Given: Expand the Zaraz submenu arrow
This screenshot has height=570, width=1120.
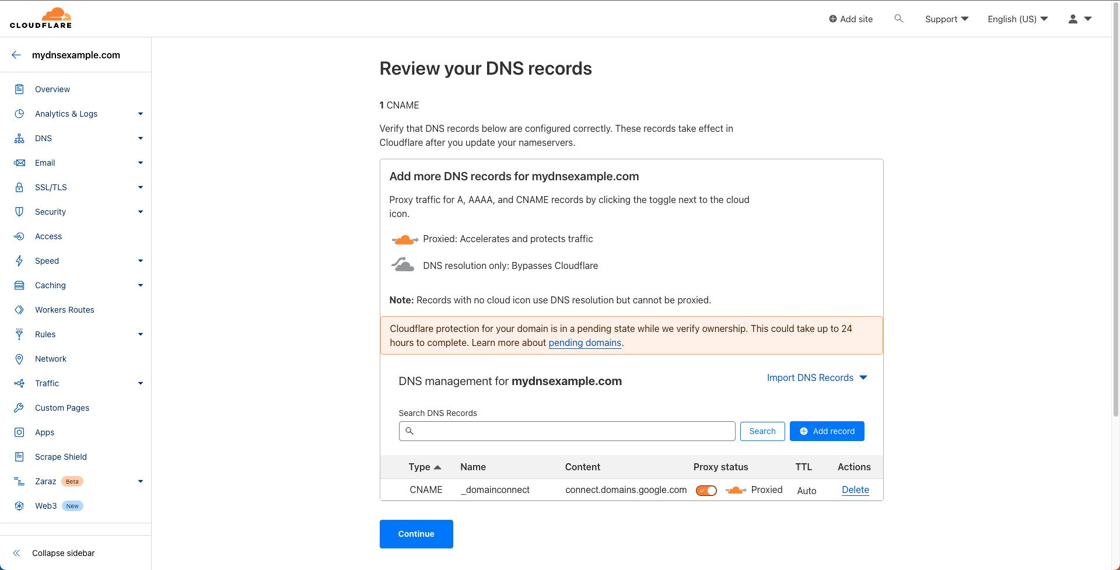Looking at the screenshot, I should click(141, 481).
